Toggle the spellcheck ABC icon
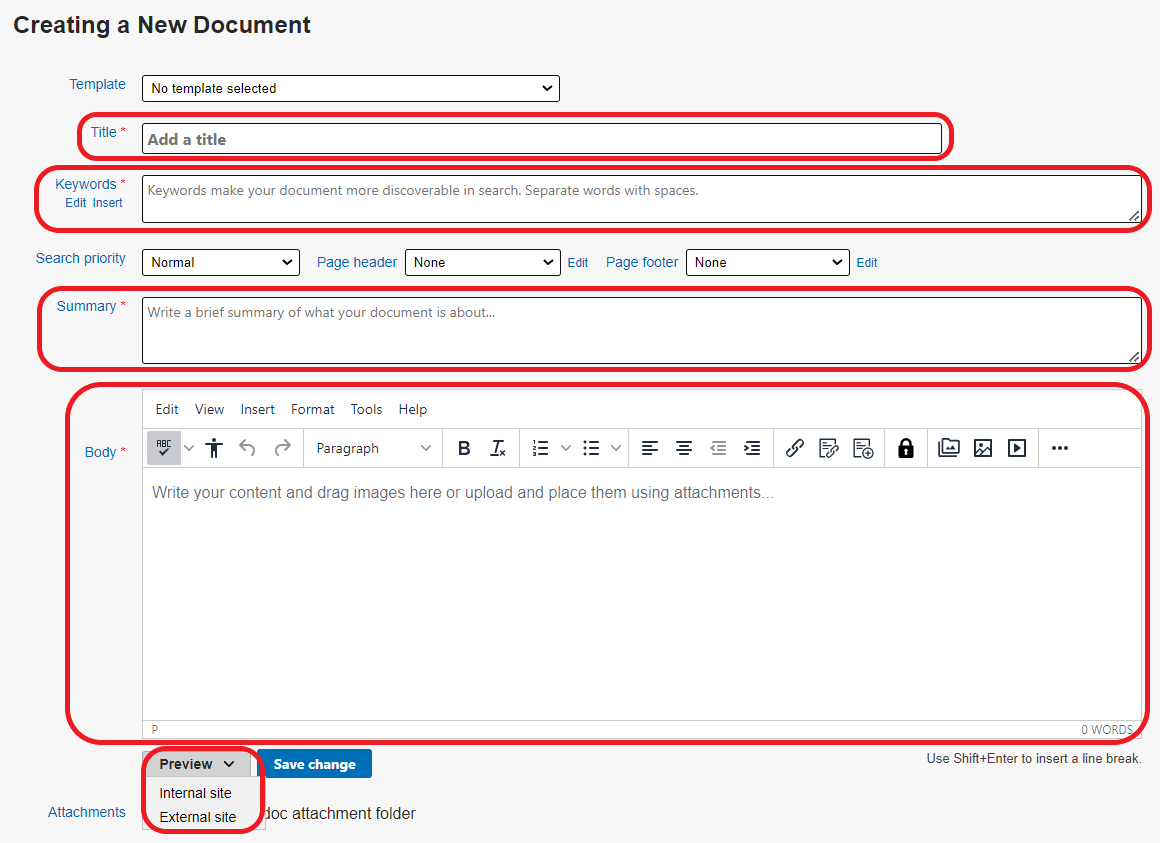The height and width of the screenshot is (843, 1160). [163, 448]
